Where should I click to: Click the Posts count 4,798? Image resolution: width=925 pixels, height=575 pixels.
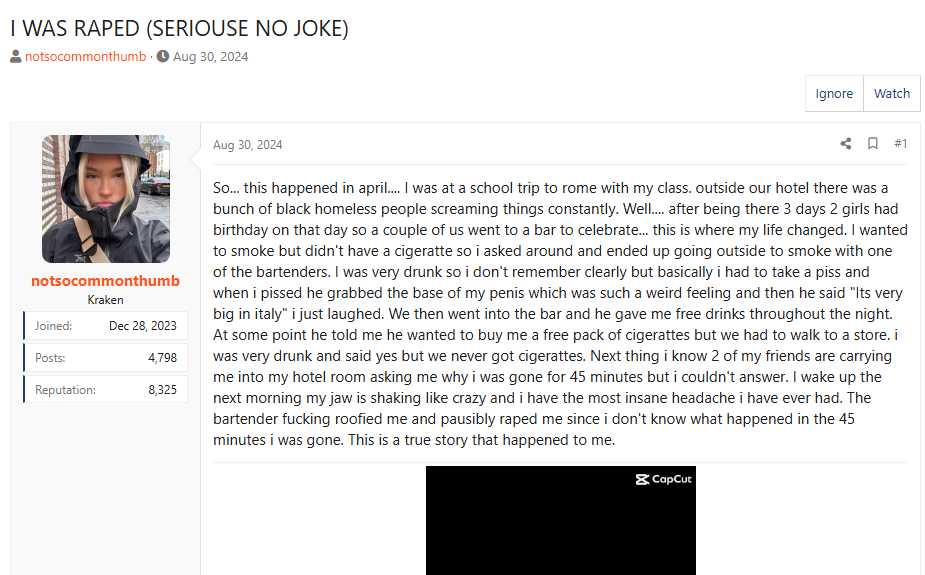162,357
